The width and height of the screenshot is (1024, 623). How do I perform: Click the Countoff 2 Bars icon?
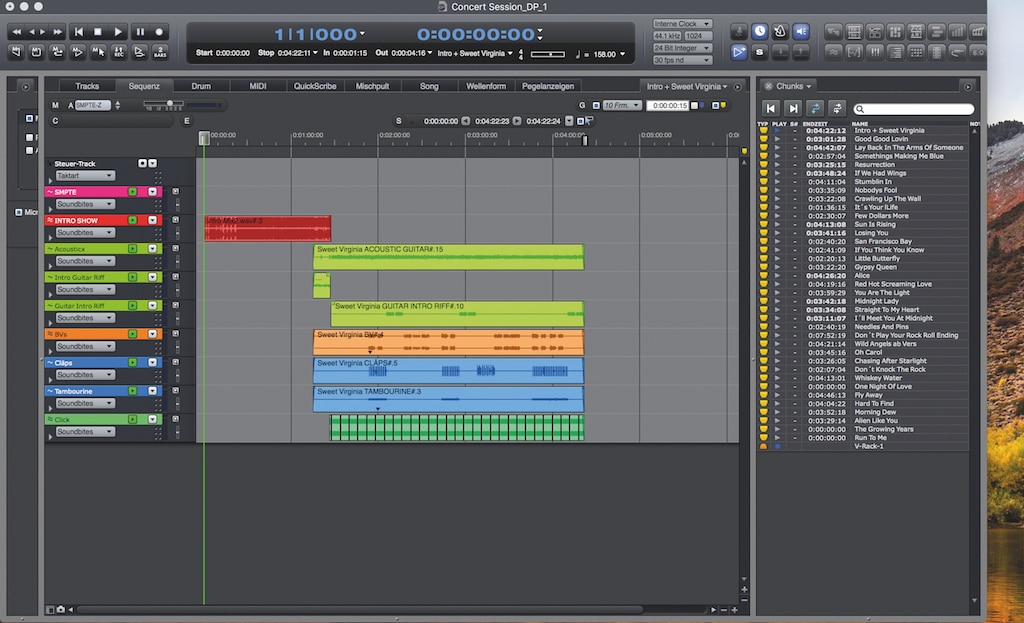click(x=159, y=51)
